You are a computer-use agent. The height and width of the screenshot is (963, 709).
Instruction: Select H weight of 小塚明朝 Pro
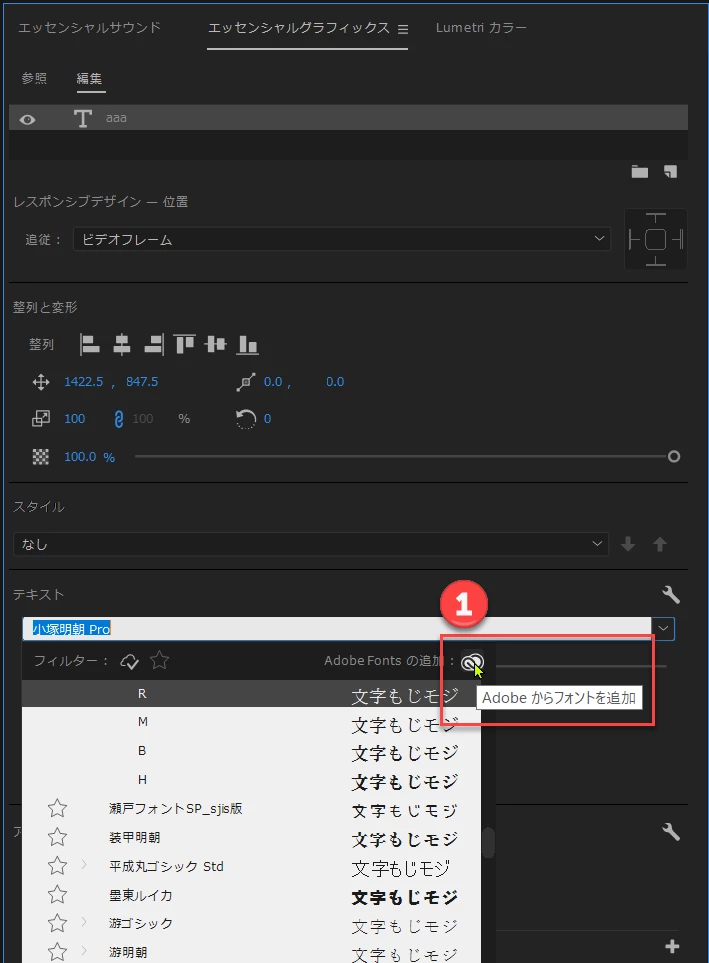point(251,779)
